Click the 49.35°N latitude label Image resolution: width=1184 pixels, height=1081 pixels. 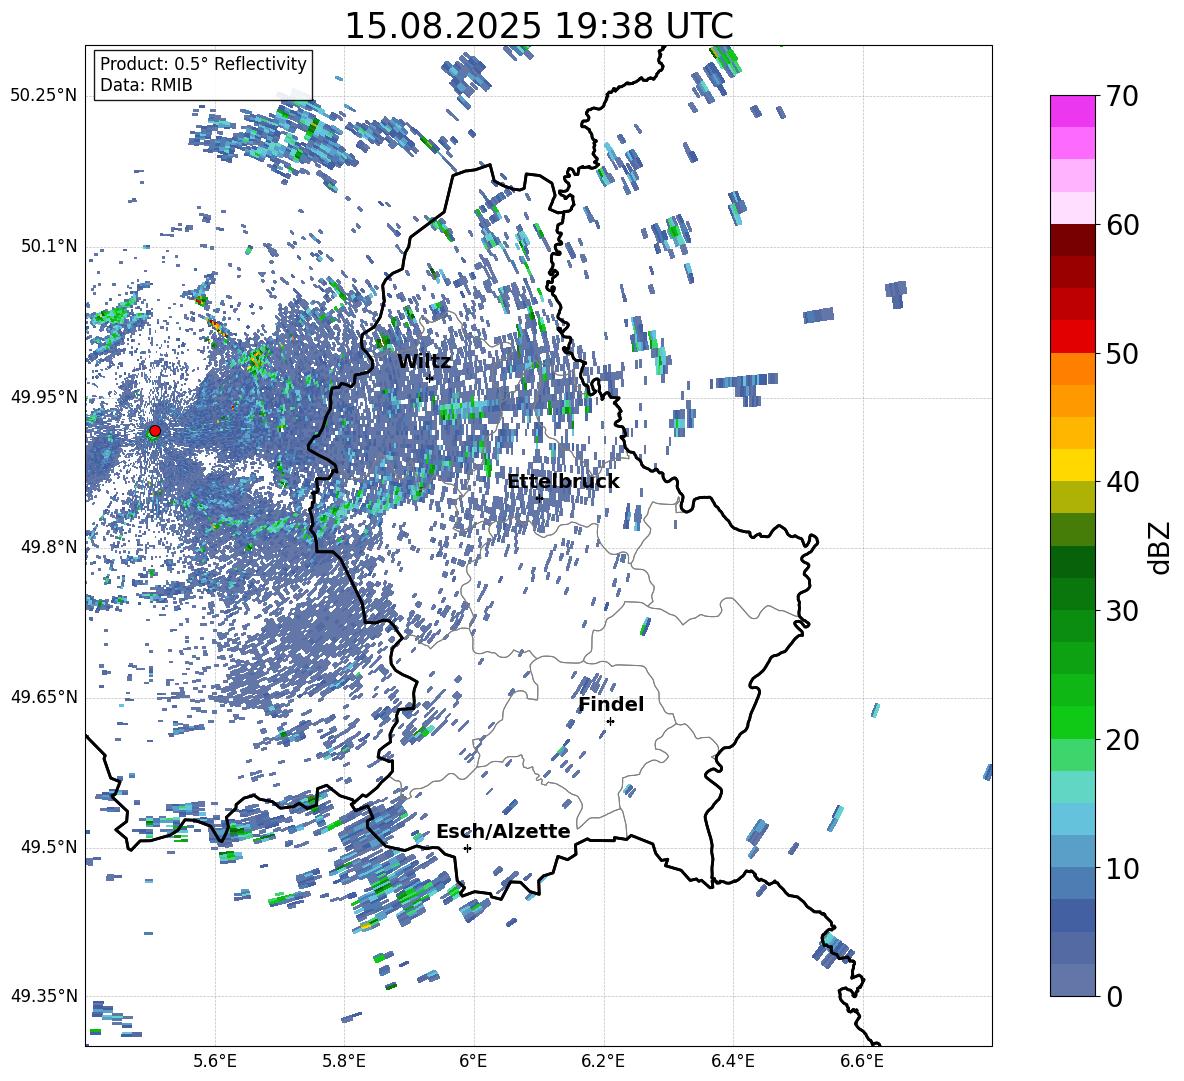[44, 996]
